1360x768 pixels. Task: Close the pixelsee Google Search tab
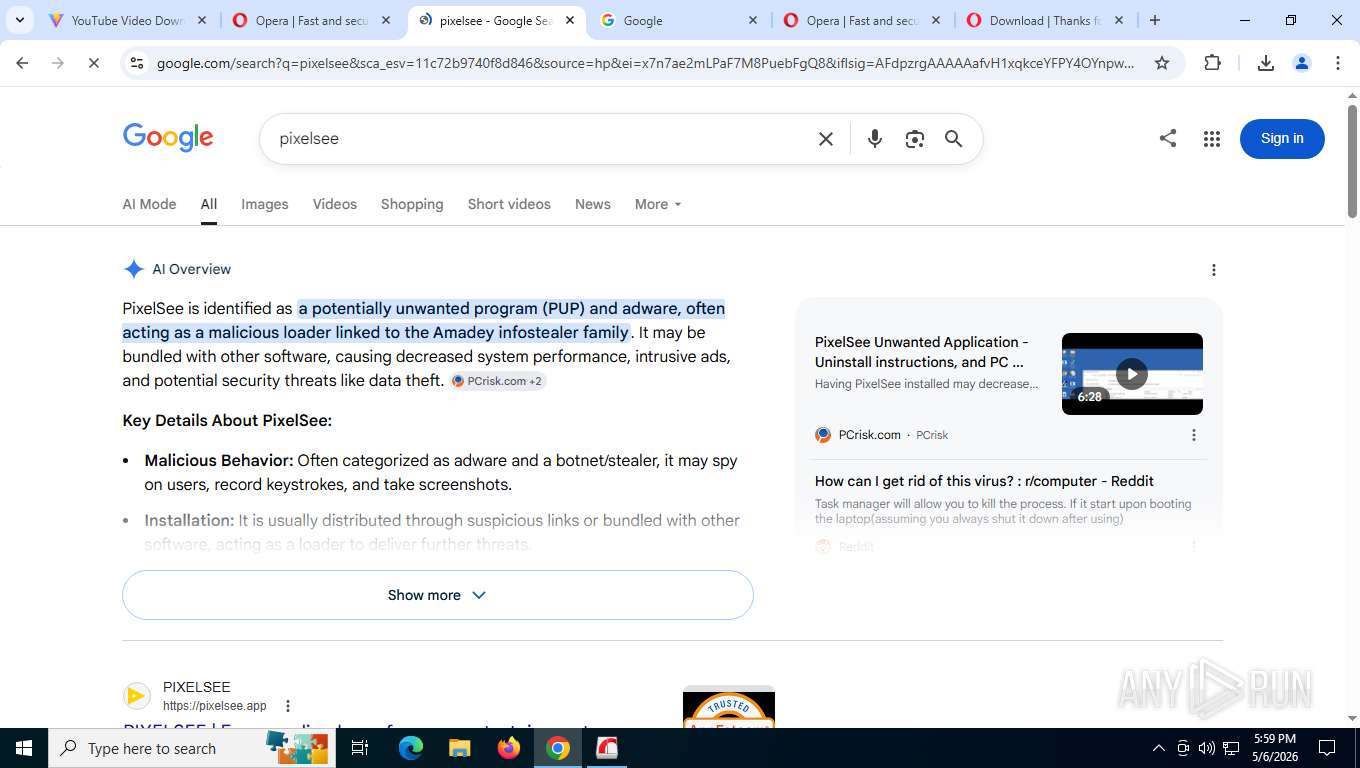pyautogui.click(x=571, y=20)
